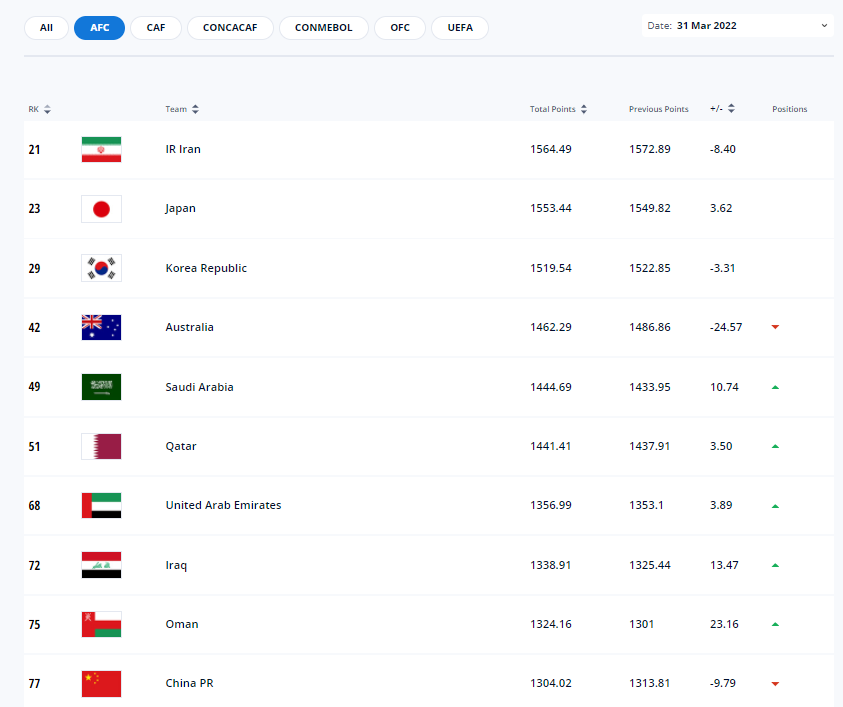This screenshot has height=707, width=843.
Task: Click the Japan flag icon
Action: (x=101, y=209)
